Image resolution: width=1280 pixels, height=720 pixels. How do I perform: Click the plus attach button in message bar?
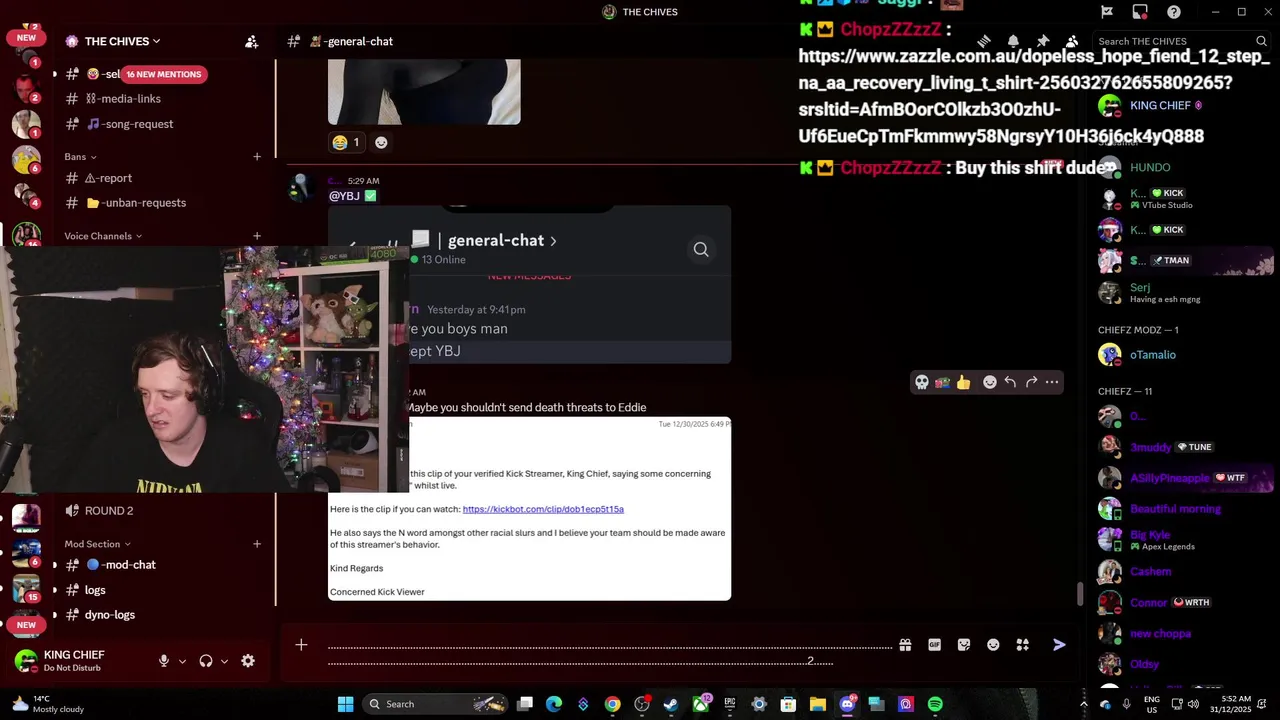coord(301,645)
